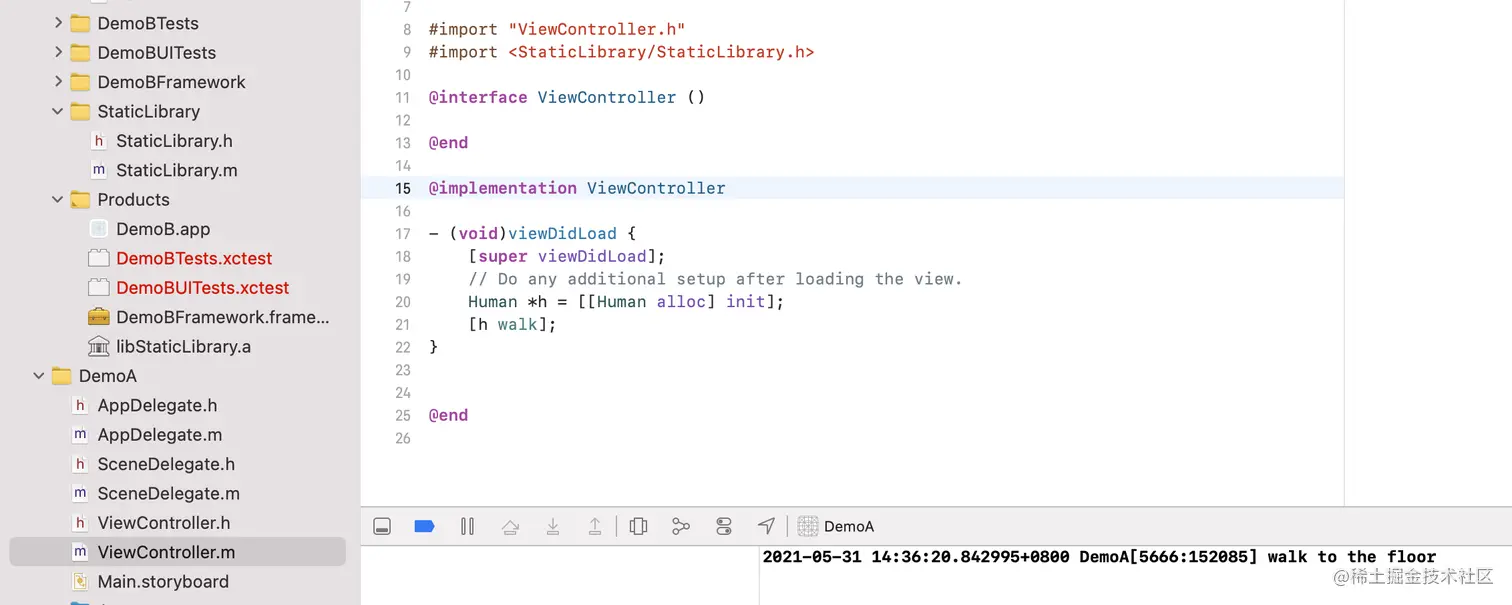Click @implementation ViewController line
This screenshot has width=1512, height=605.
coord(577,188)
